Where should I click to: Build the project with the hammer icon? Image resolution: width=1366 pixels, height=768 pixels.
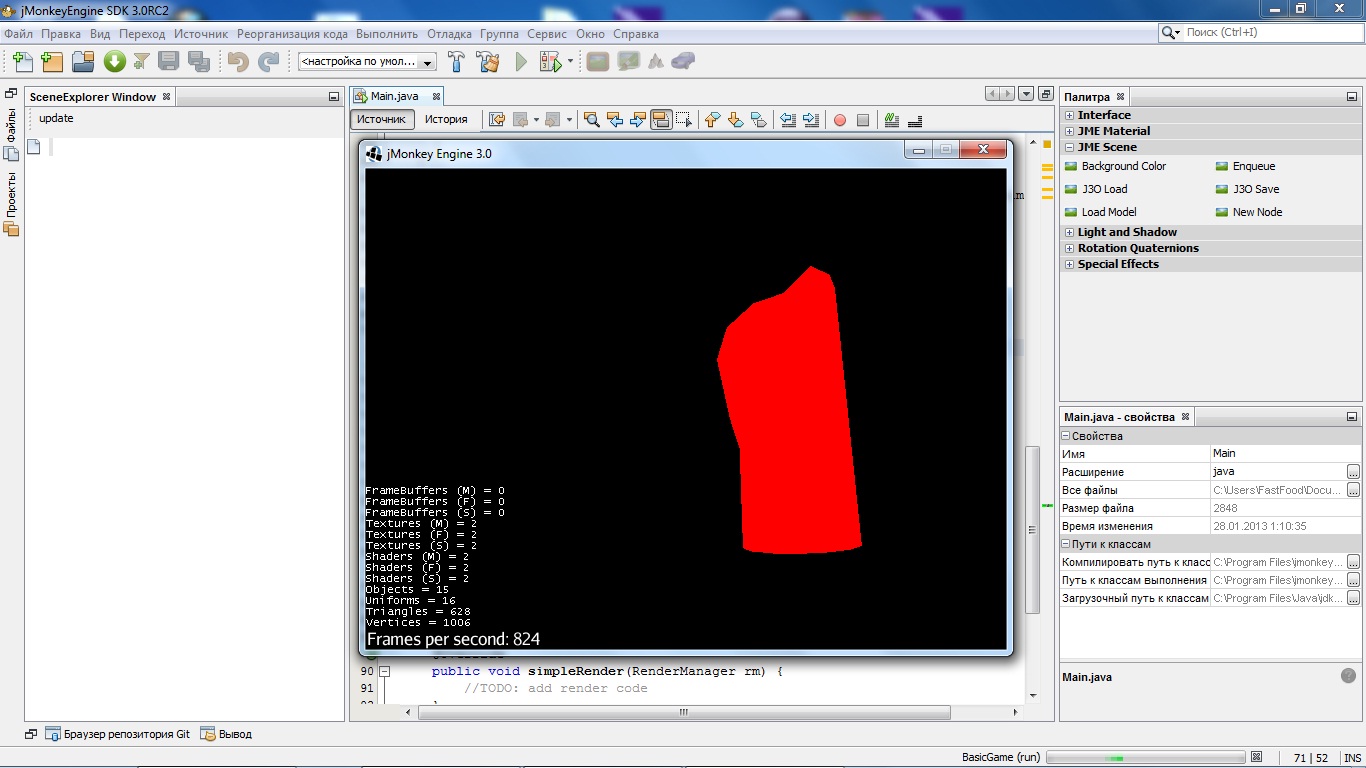click(457, 61)
